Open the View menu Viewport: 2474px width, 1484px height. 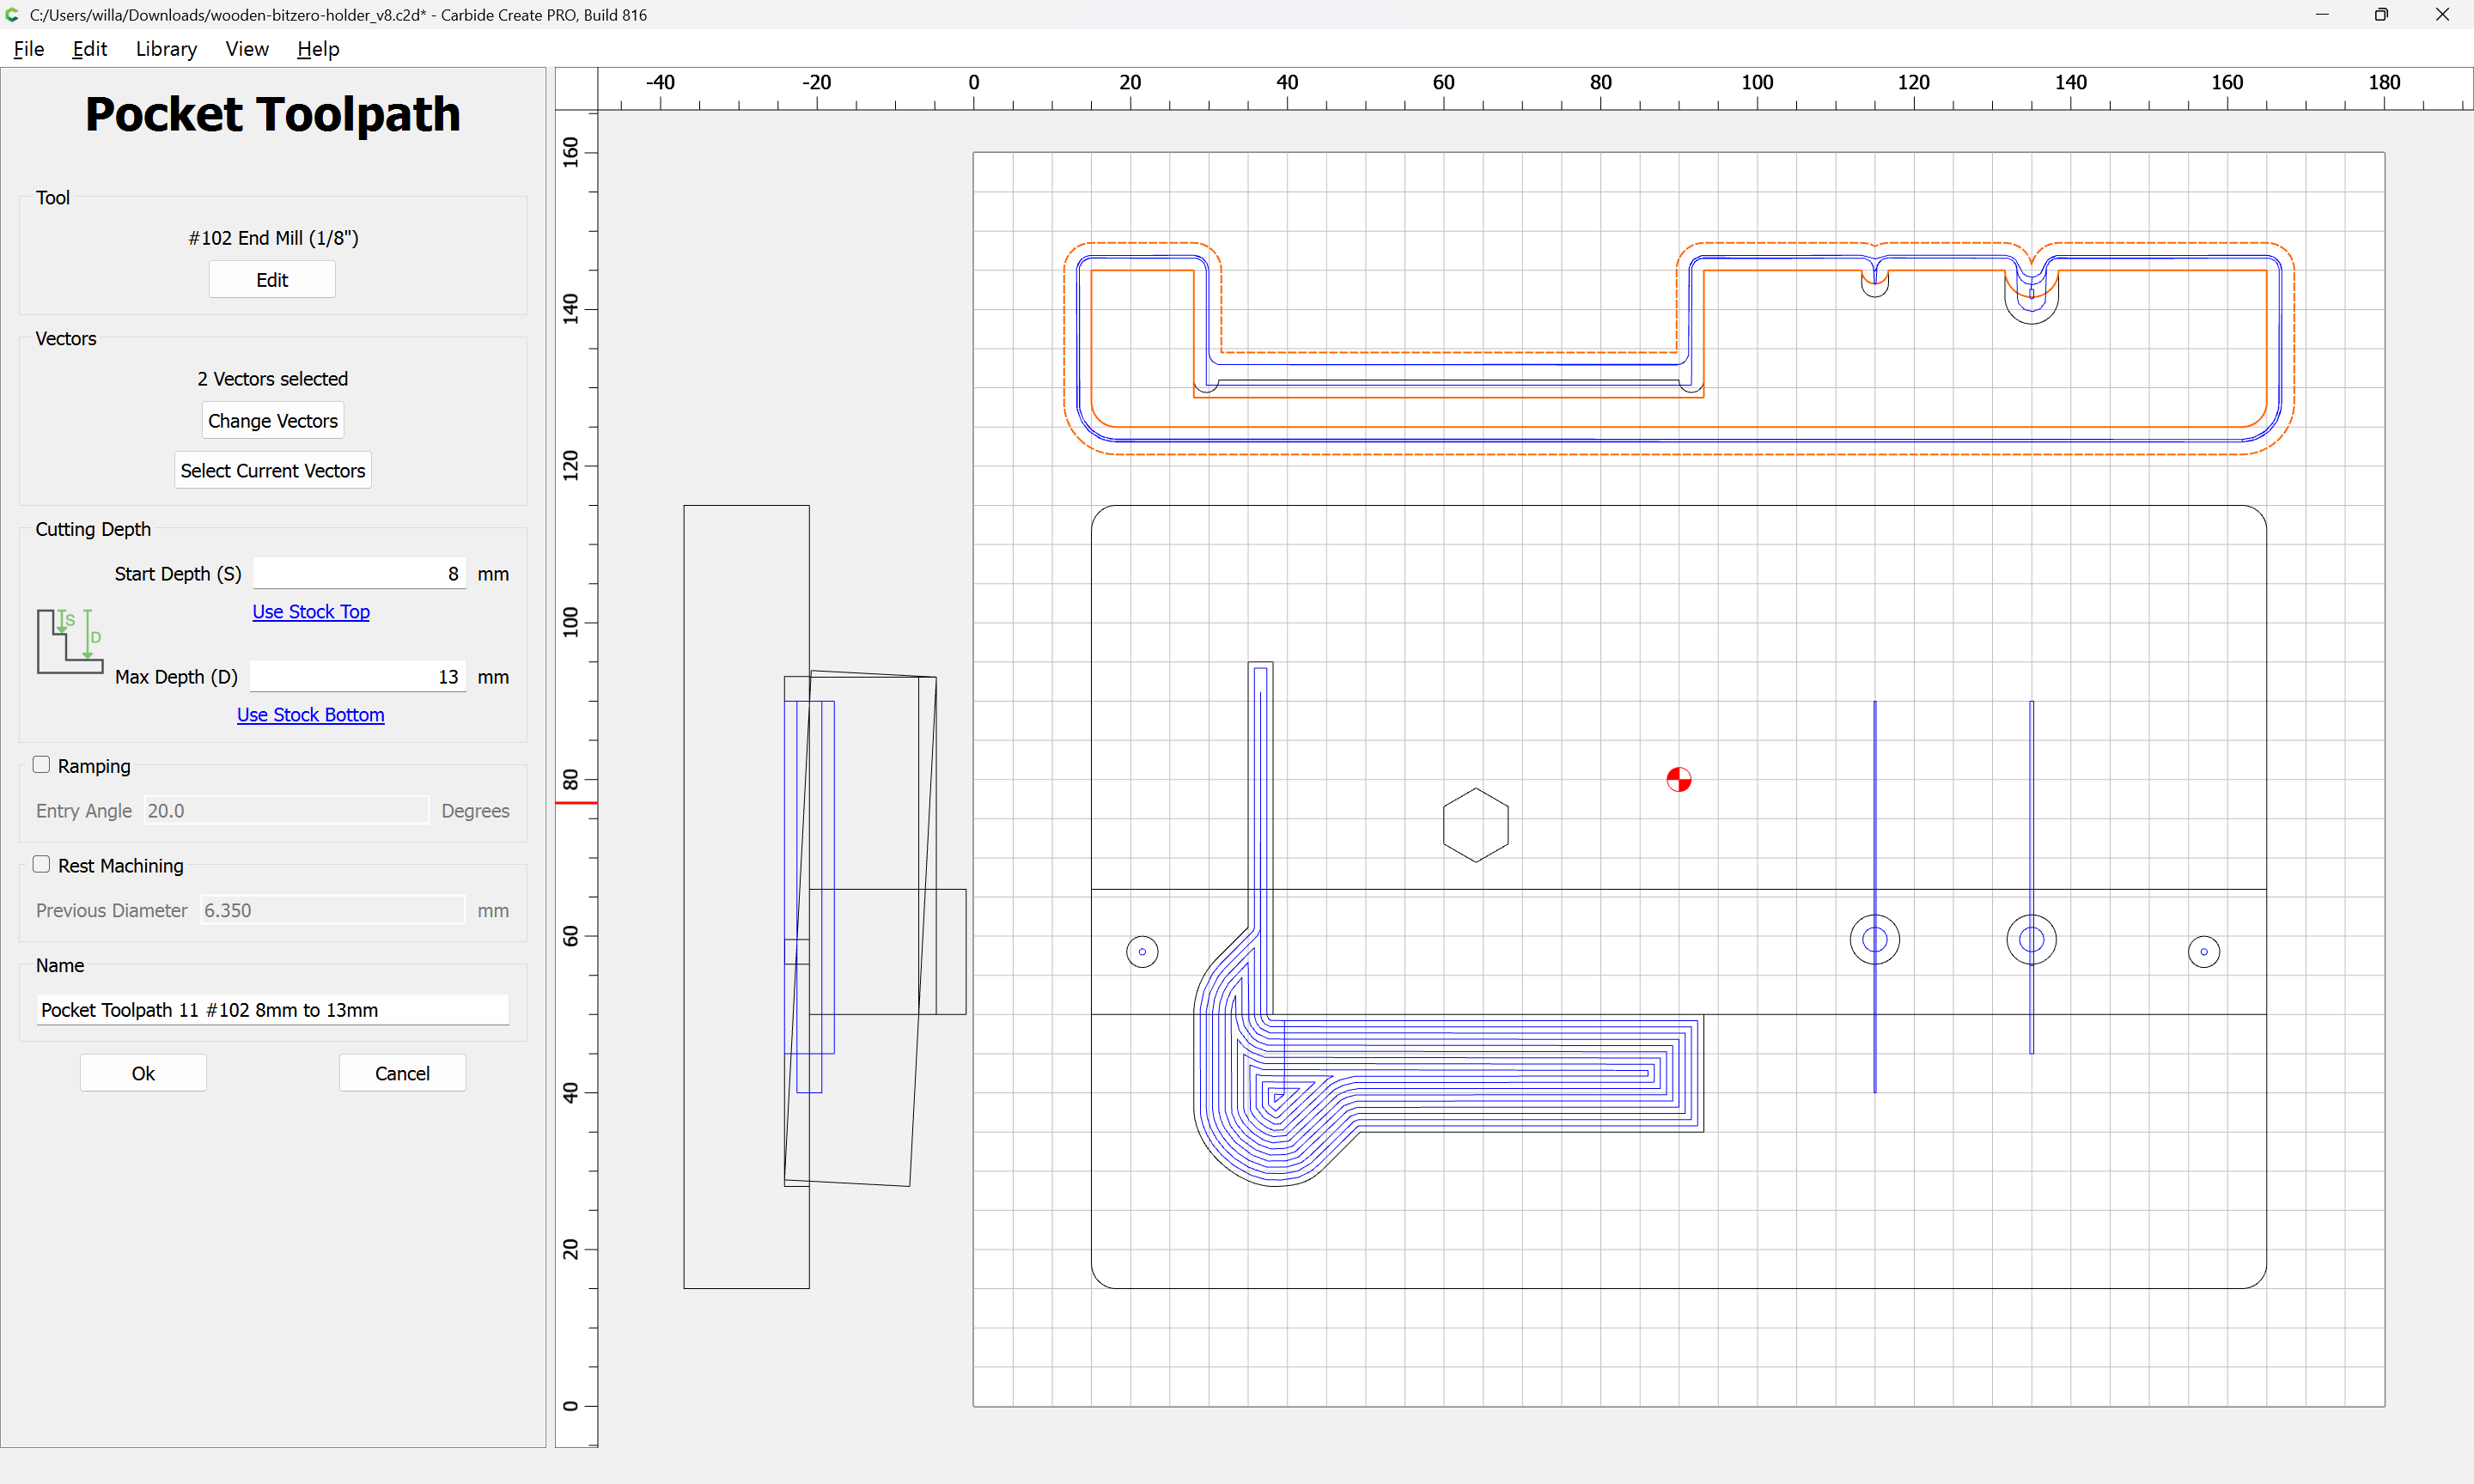click(x=246, y=49)
